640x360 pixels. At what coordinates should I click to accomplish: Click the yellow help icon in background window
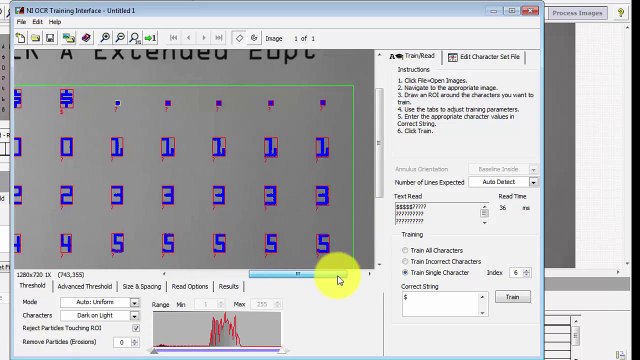coord(621,13)
